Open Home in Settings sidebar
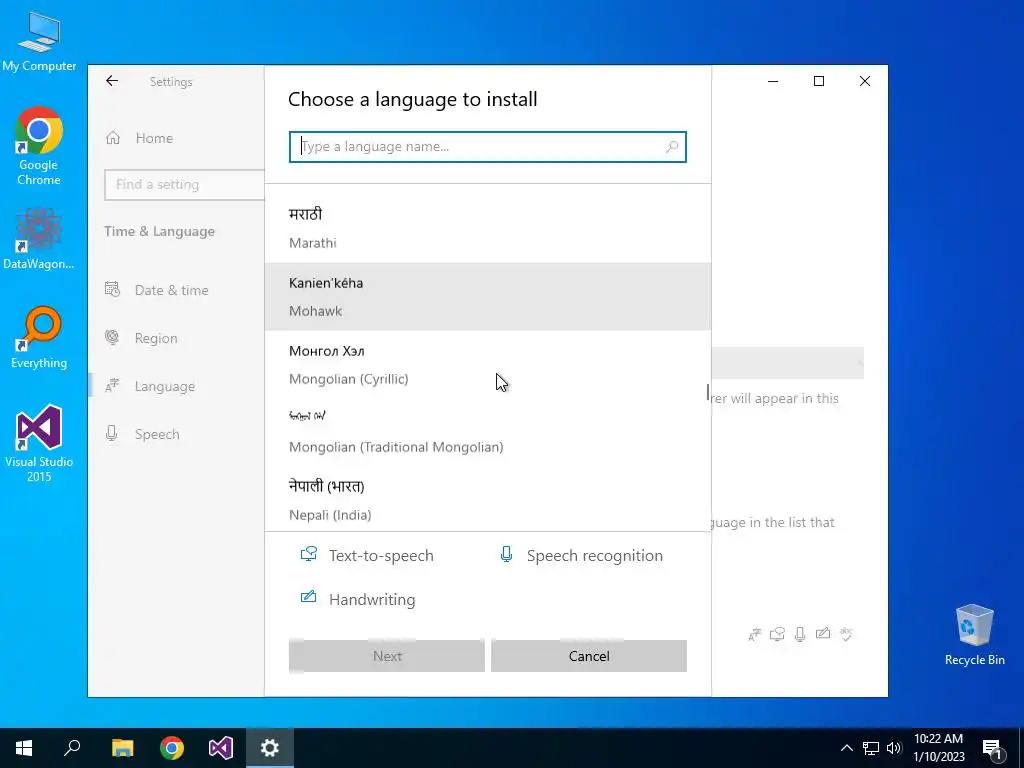 154,138
